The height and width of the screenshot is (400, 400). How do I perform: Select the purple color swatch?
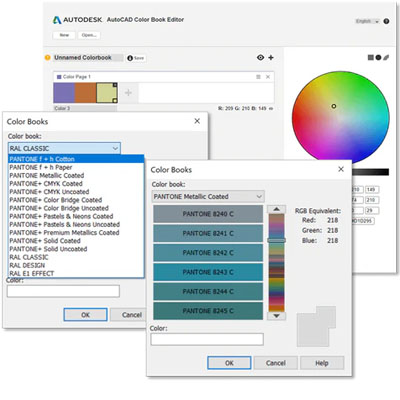[x=64, y=93]
